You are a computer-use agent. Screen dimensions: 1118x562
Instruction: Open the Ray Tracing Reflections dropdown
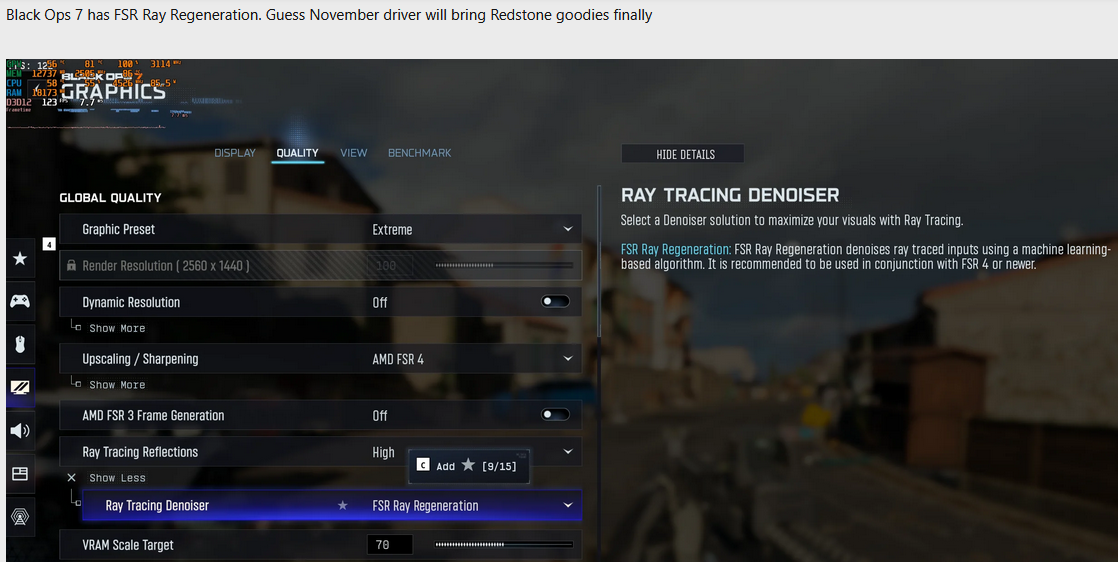pyautogui.click(x=320, y=452)
